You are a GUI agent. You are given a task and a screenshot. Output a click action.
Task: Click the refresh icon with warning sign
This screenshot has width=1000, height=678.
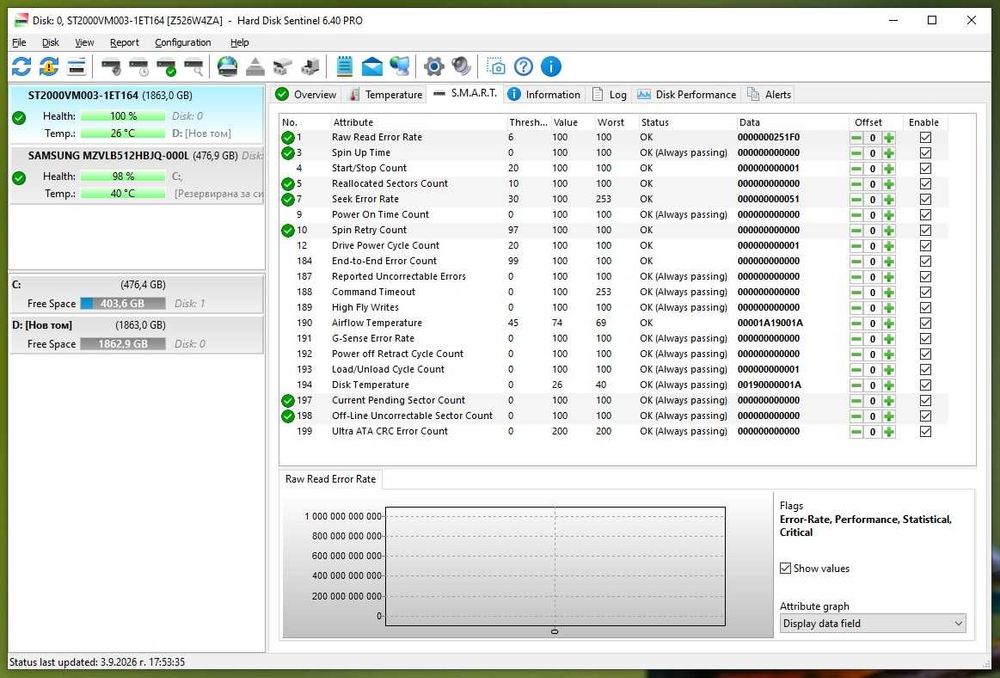coord(48,66)
